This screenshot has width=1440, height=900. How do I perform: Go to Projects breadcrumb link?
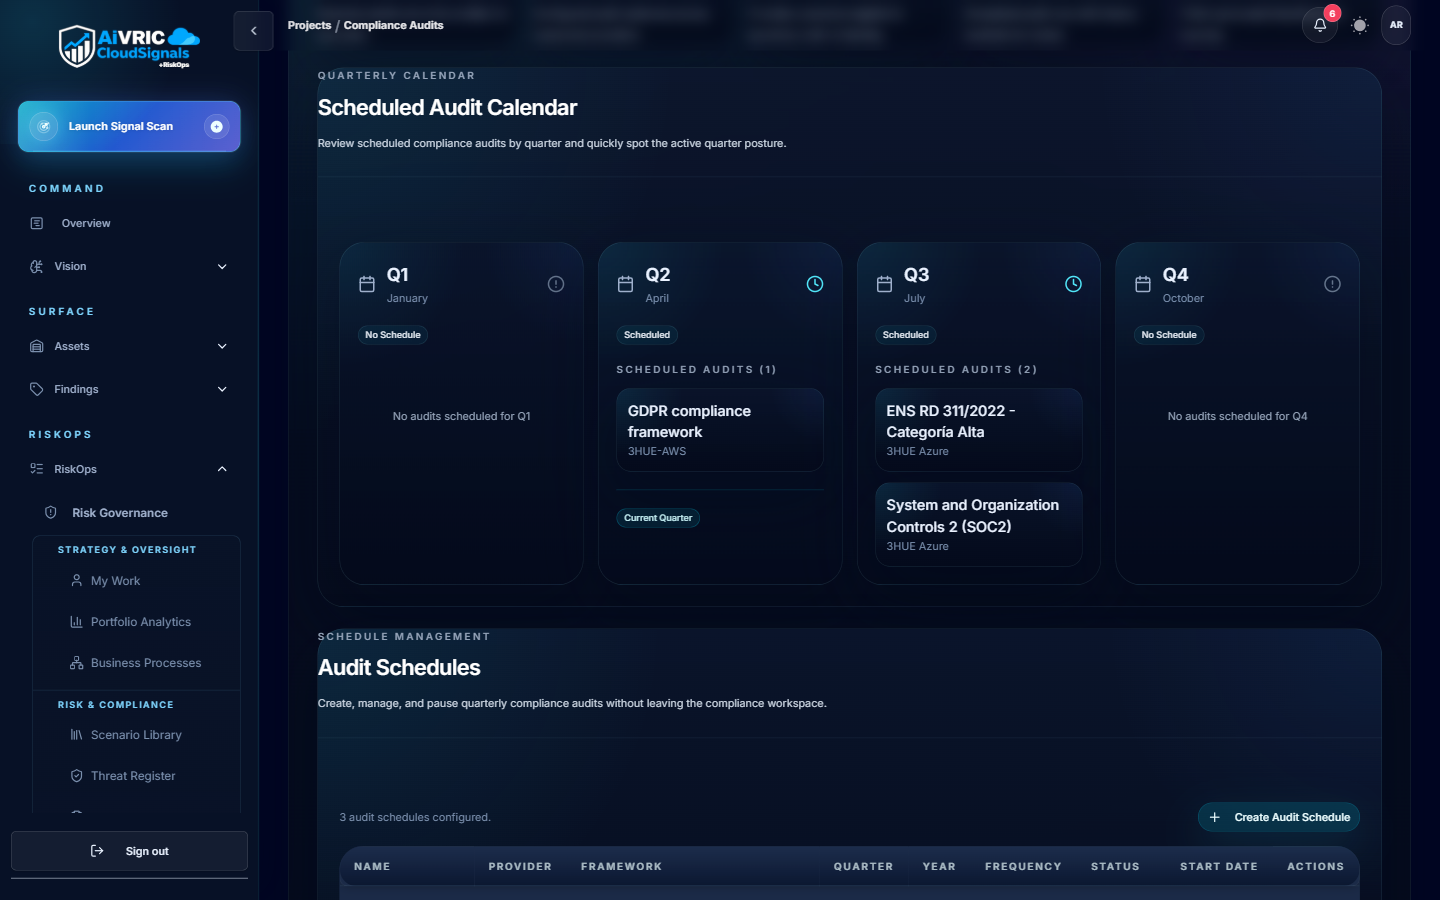[309, 25]
